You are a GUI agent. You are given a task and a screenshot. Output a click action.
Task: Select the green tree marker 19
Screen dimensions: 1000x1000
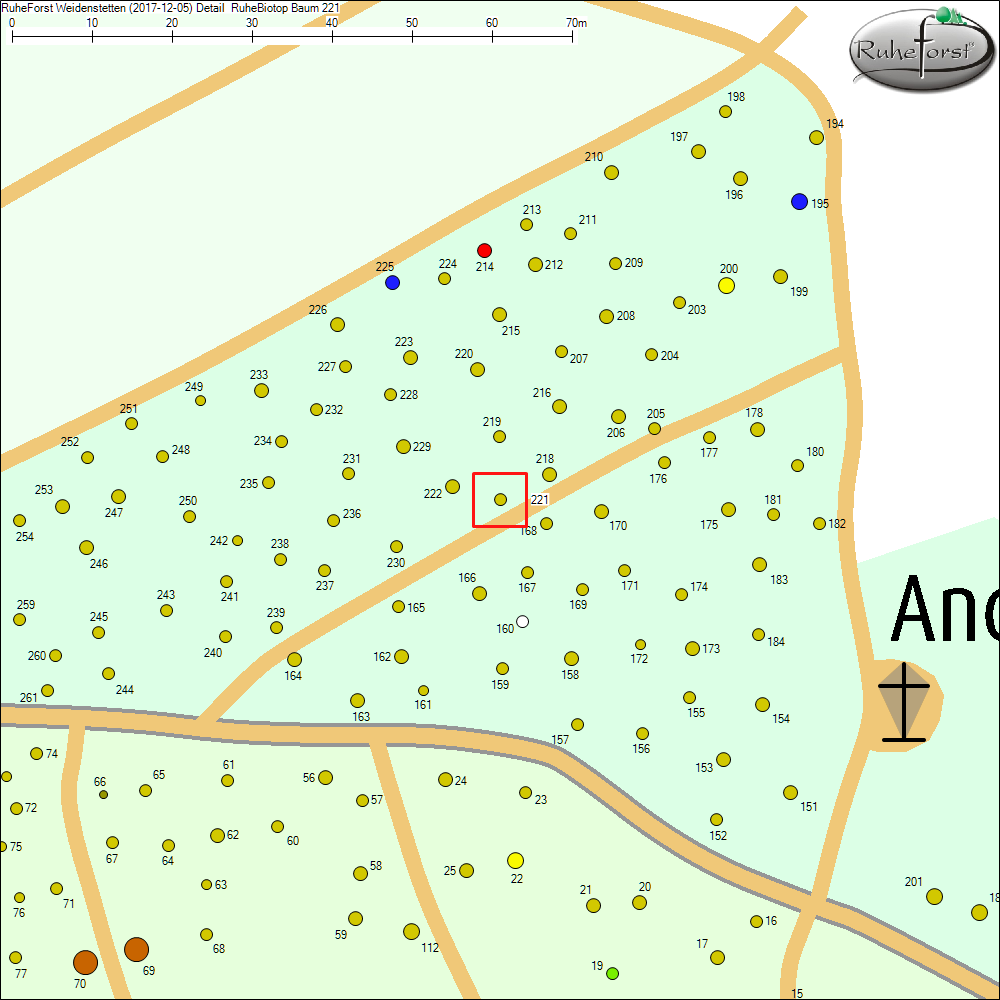click(x=613, y=973)
